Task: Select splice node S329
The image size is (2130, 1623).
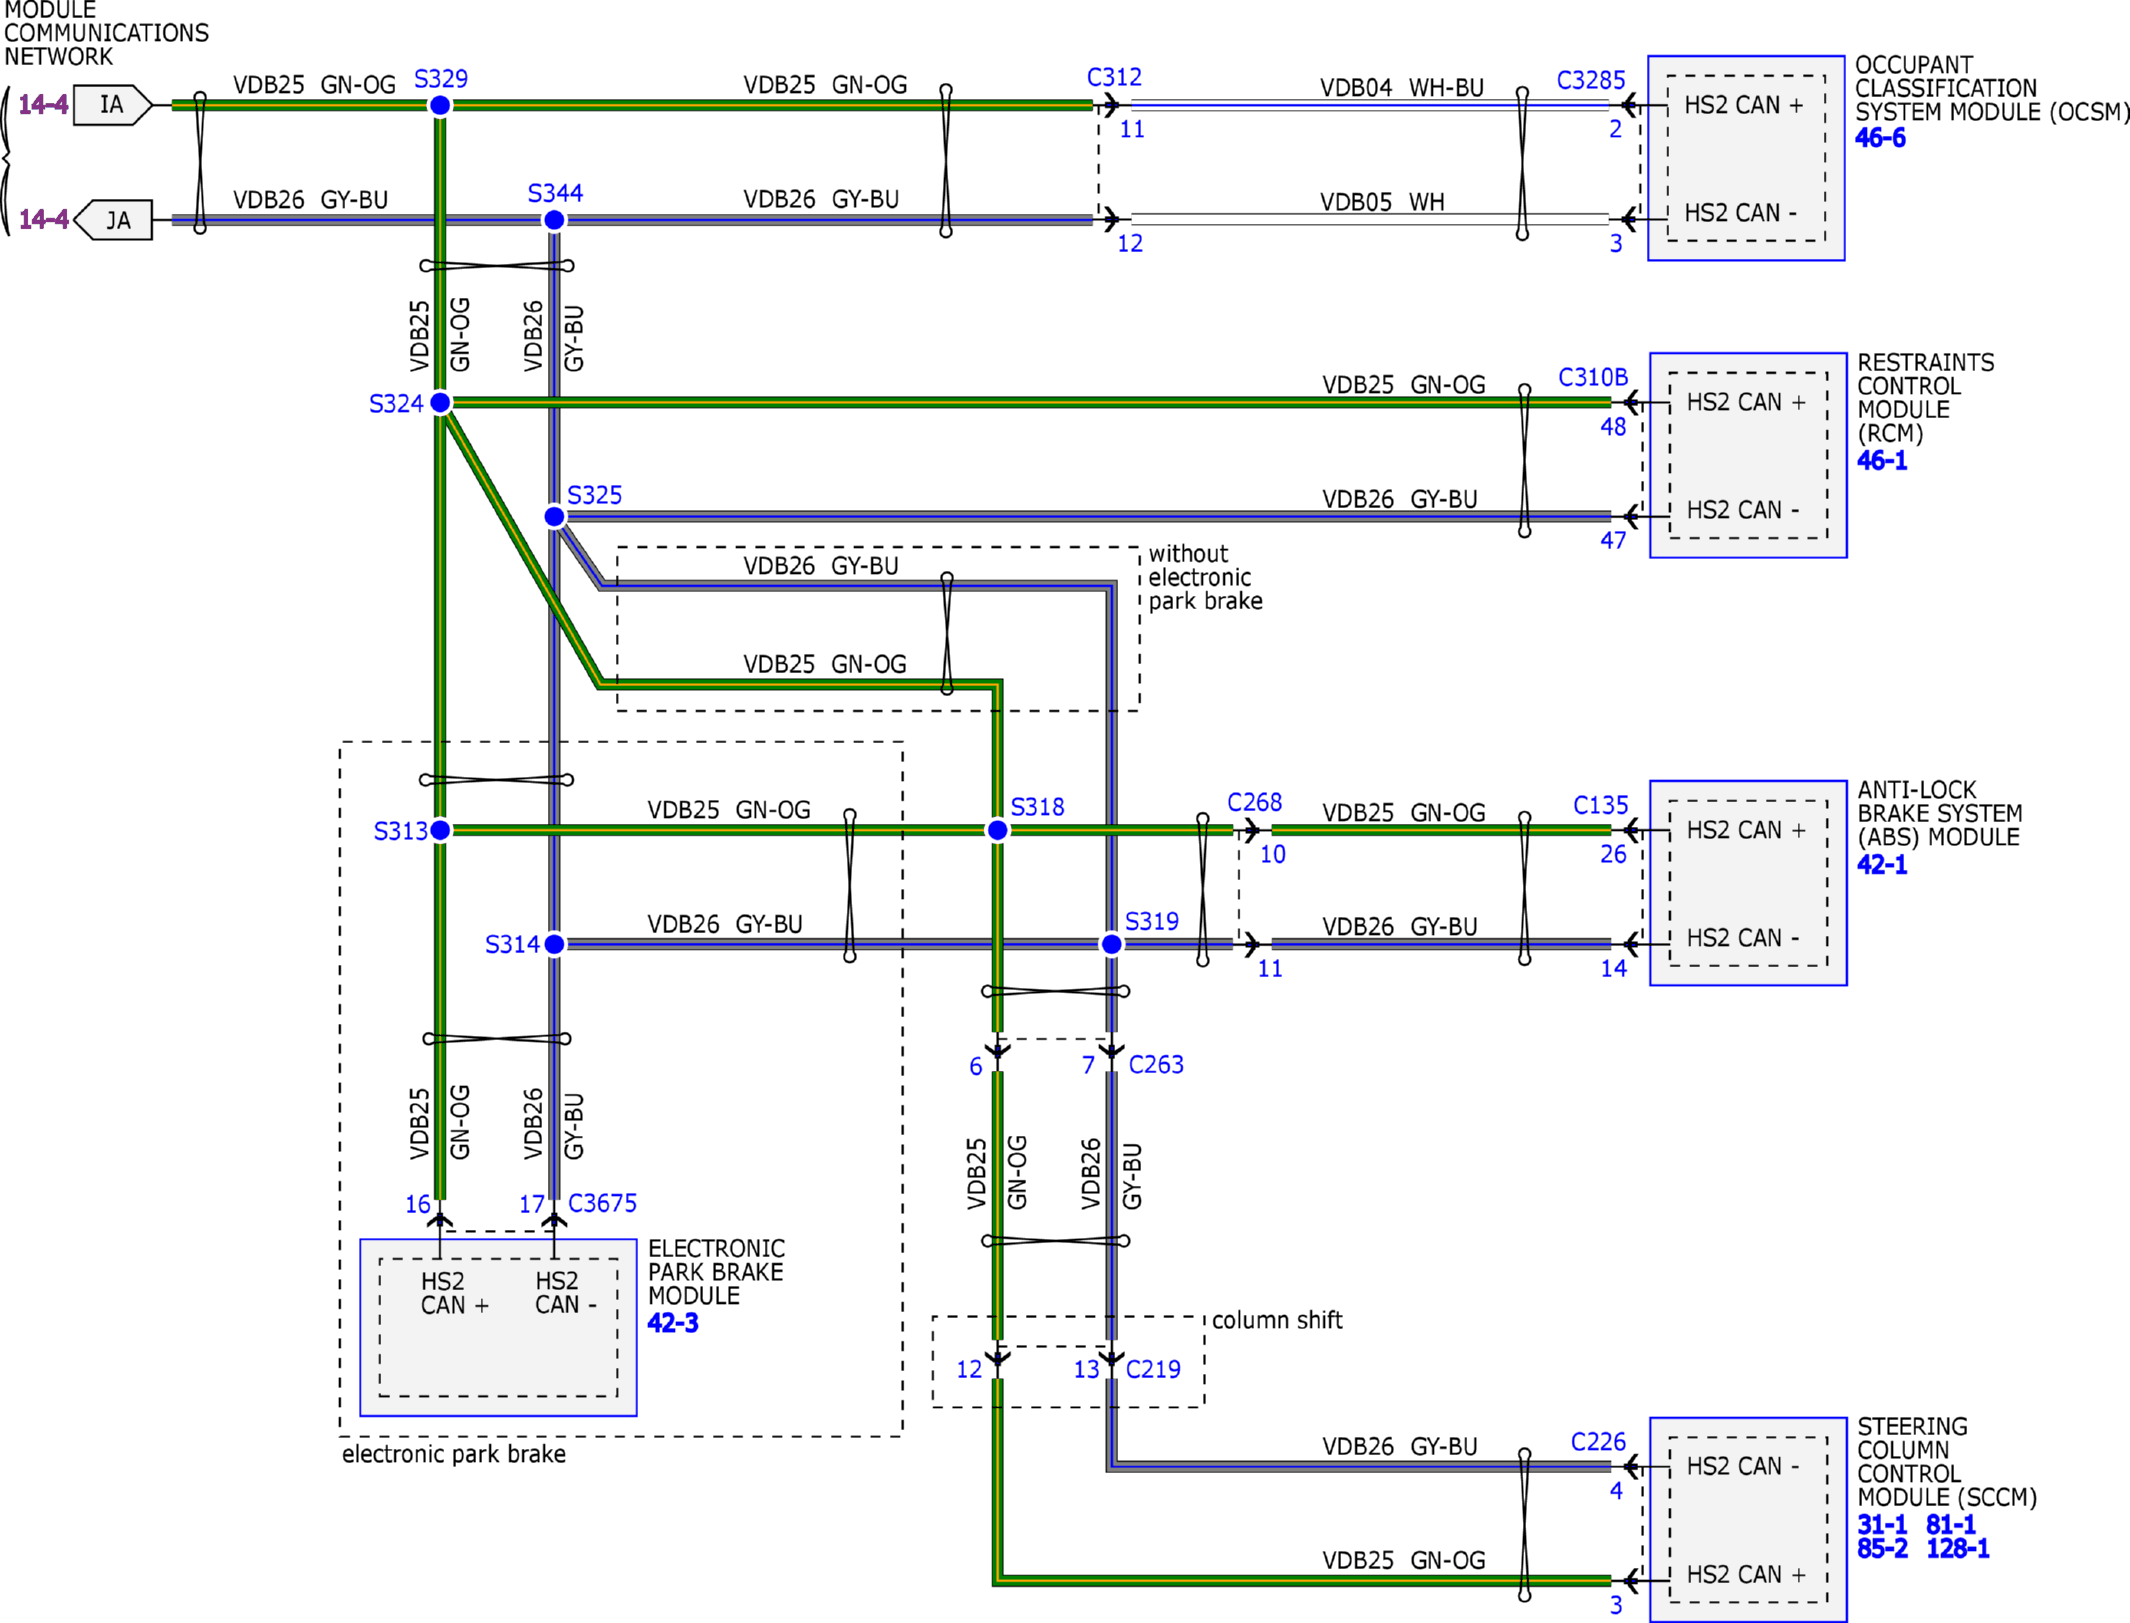Action: click(x=440, y=105)
